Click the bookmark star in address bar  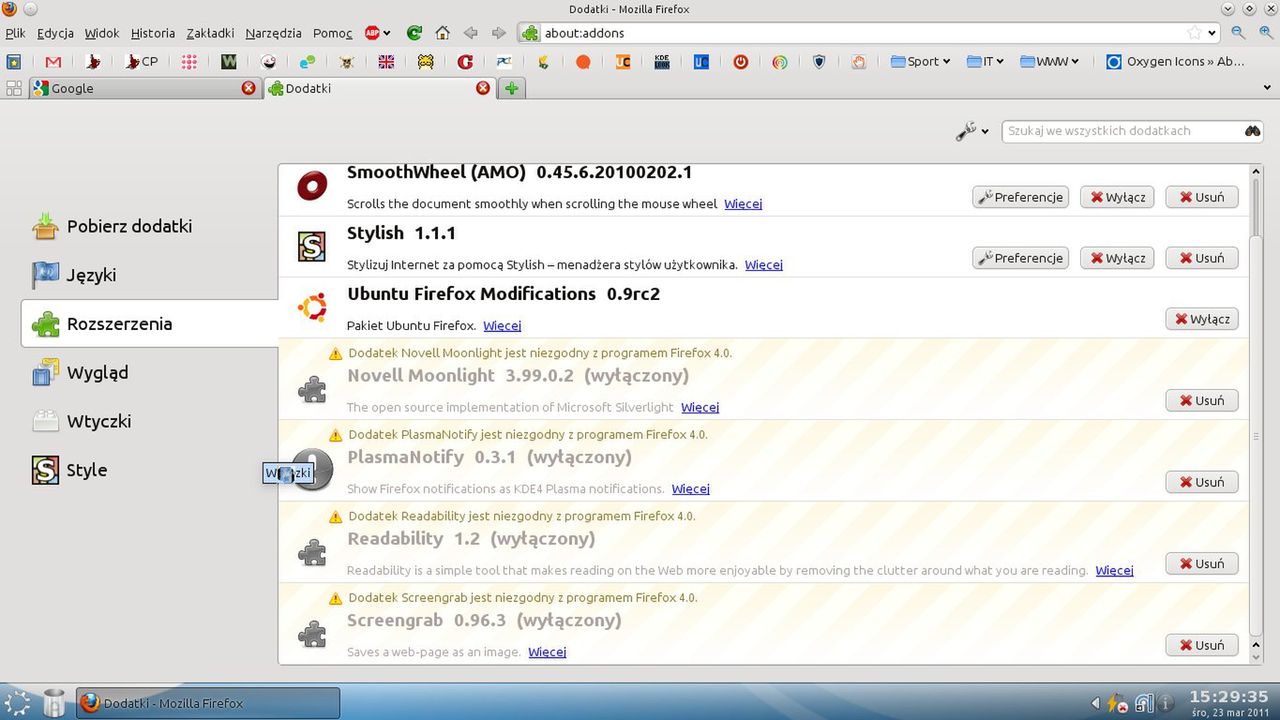[1194, 33]
